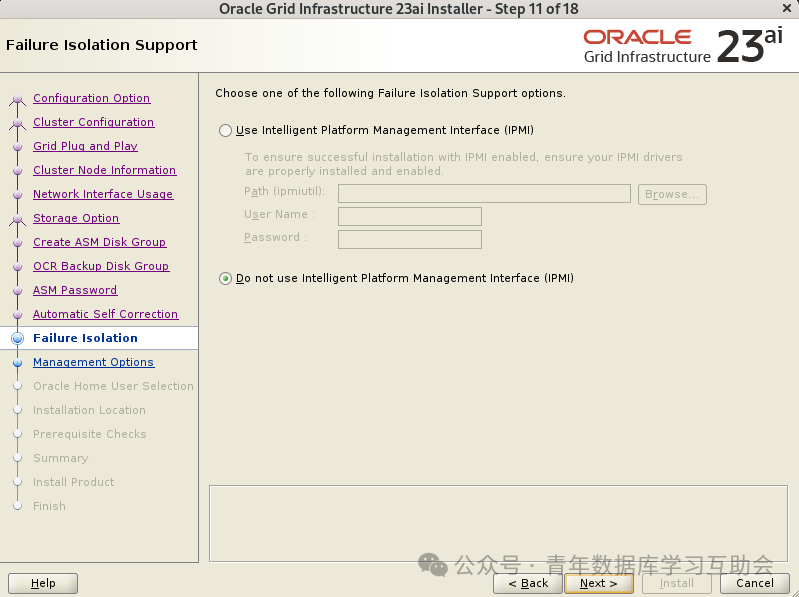Select the Failure Isolation step
Screen dimensions: 799x597
[x=85, y=338]
